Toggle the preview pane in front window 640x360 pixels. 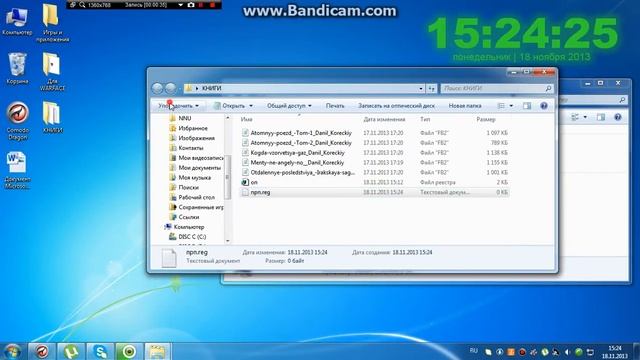pos(527,106)
